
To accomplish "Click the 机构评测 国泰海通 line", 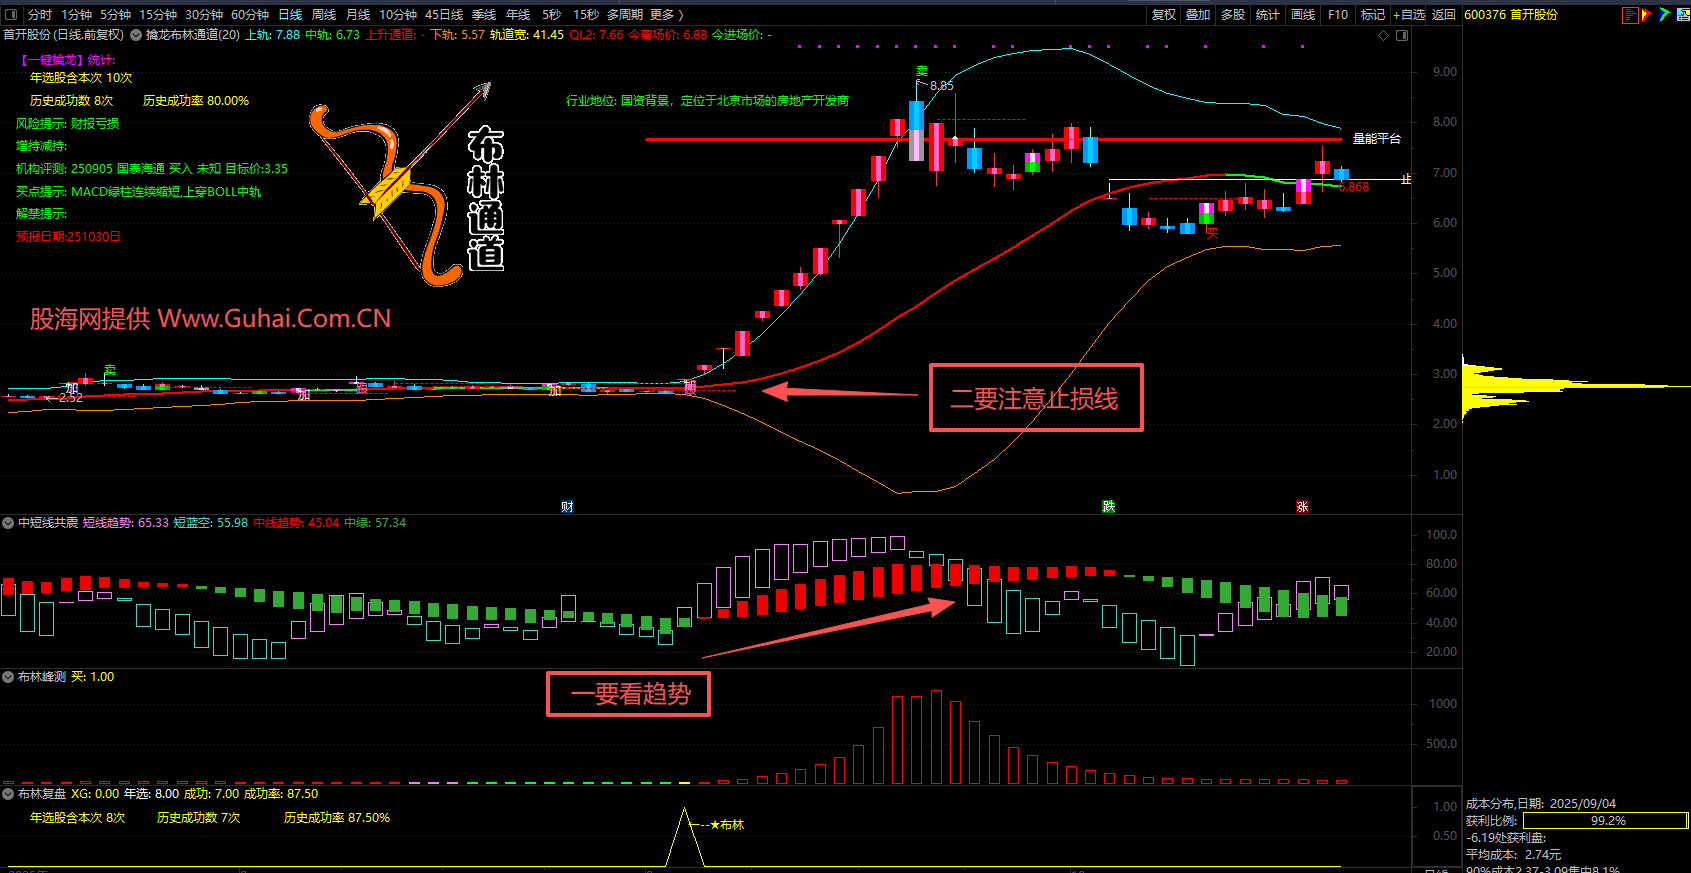I will click(152, 169).
